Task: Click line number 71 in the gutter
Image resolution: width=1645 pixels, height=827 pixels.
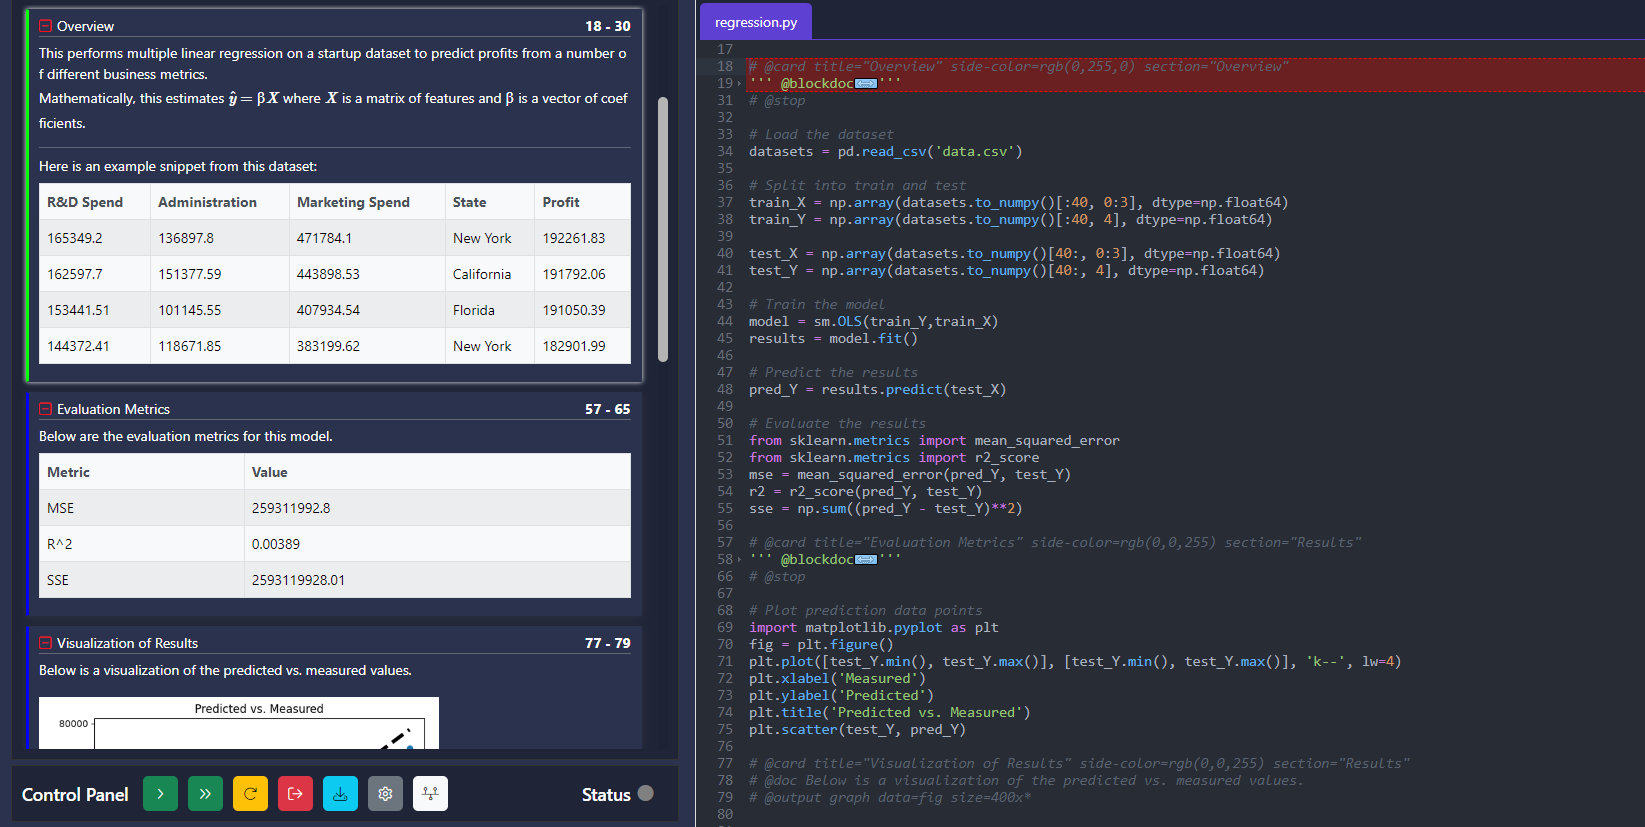Action: [x=724, y=662]
